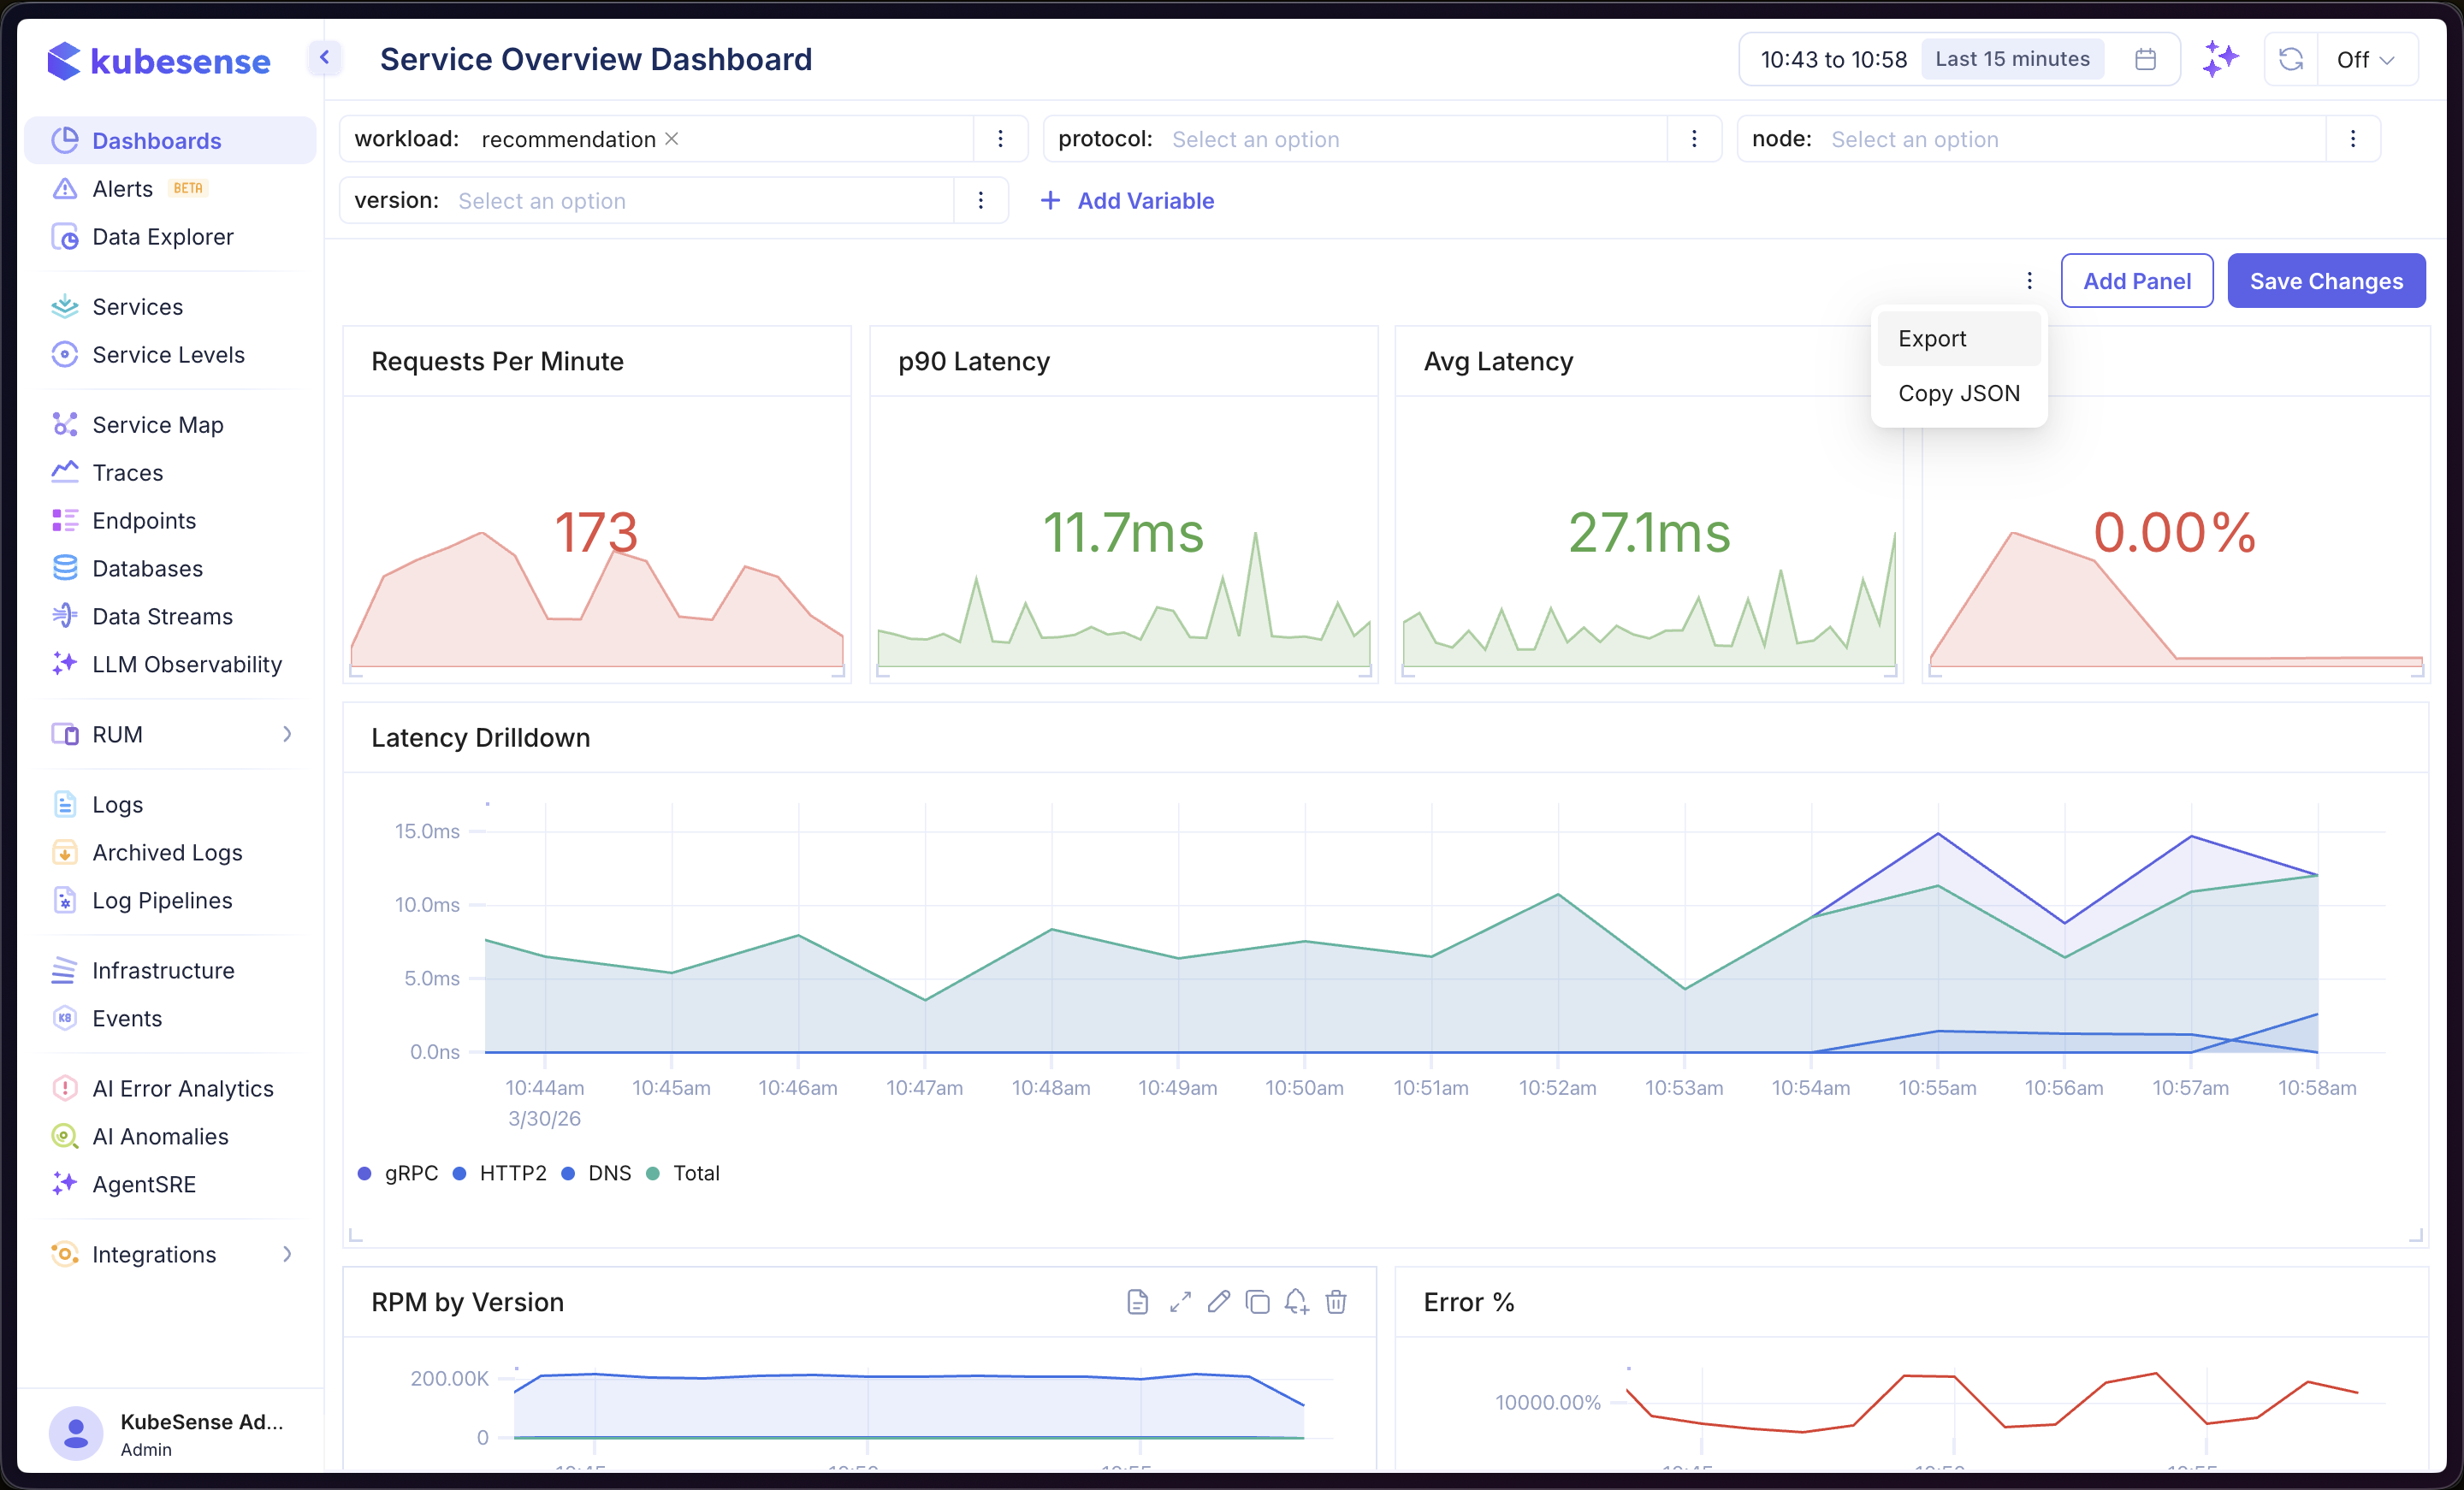Viewport: 2464px width, 1490px height.
Task: Click the Requests Per Minute panel title
Action: 497,362
